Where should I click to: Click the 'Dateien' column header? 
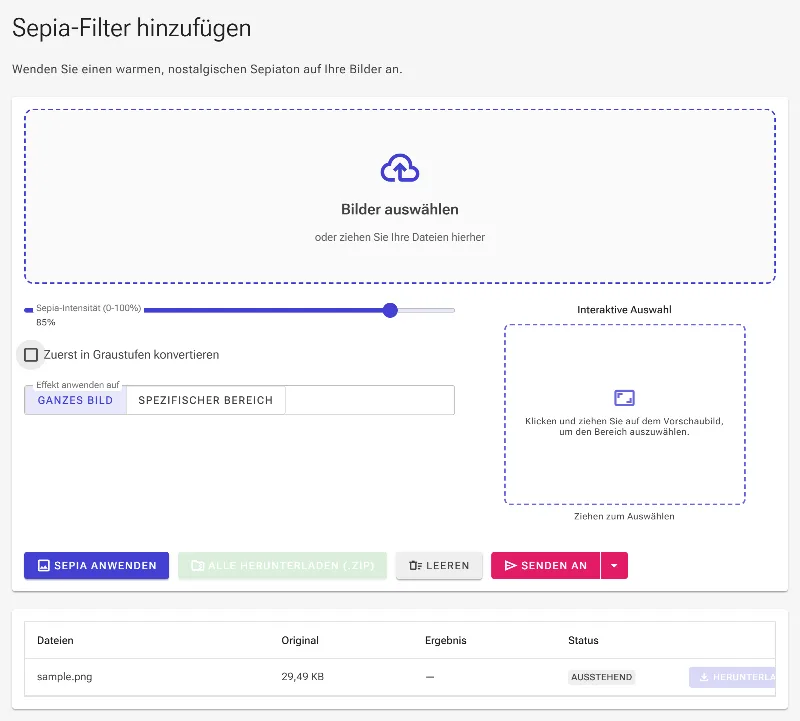(55, 640)
